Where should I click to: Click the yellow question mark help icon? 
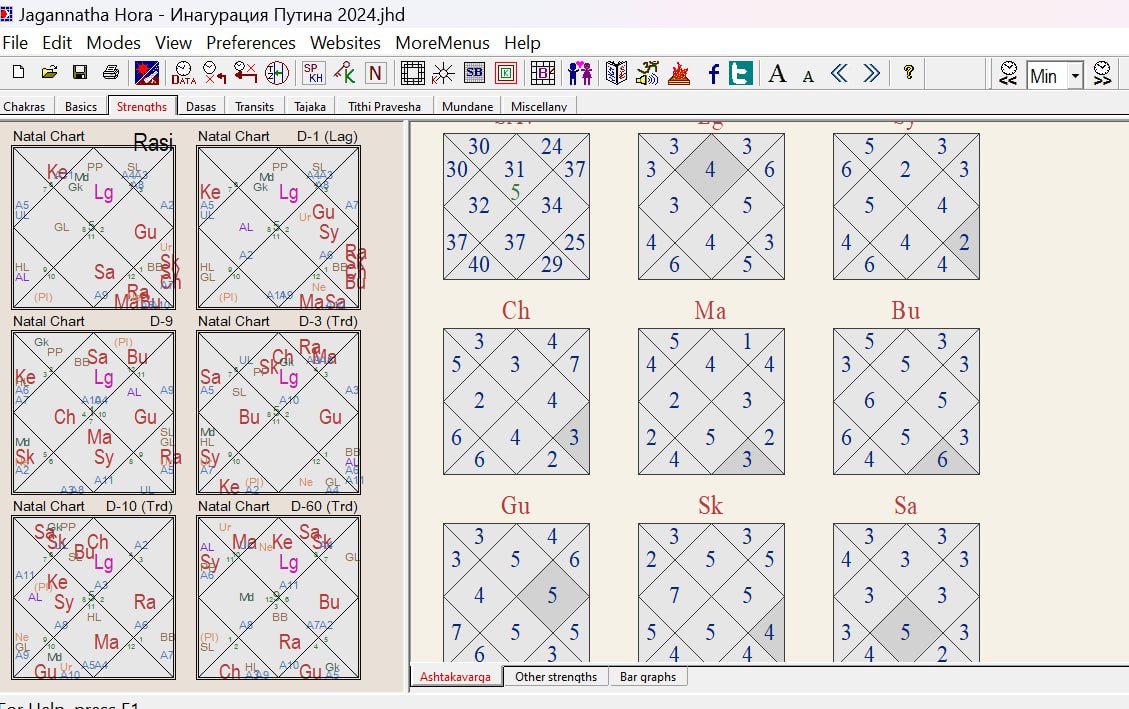pos(909,73)
